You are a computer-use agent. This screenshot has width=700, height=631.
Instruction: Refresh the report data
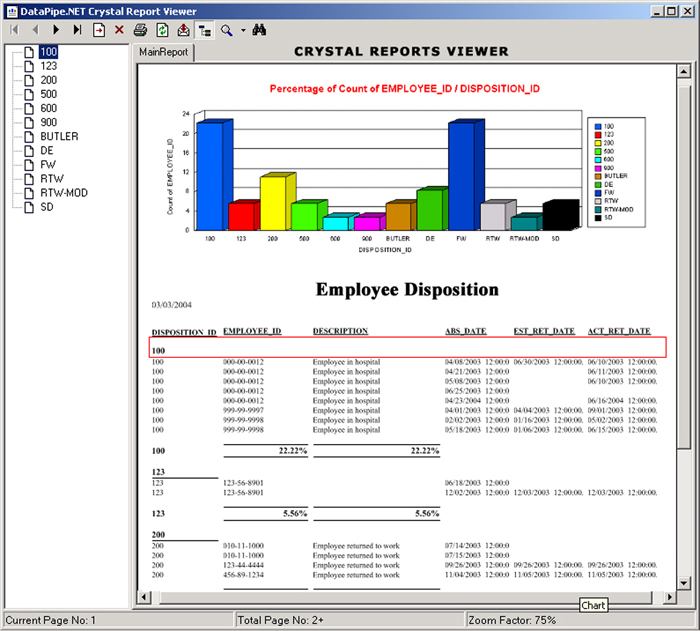(x=162, y=30)
